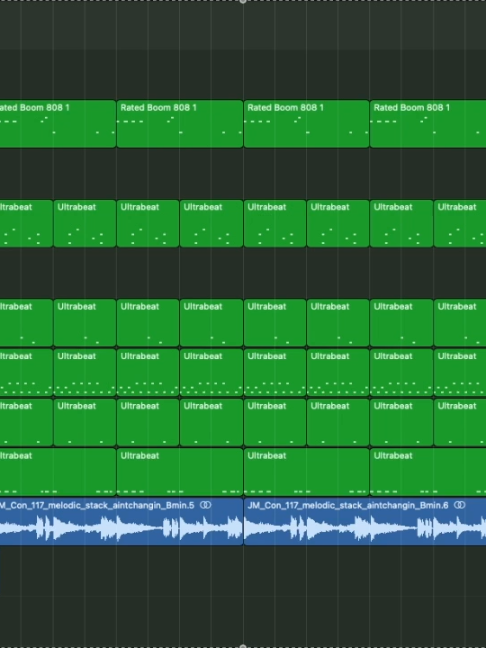Click the stereo icon on the Bmin.5 audio region
Viewport: 486px width, 648px height.
click(205, 505)
